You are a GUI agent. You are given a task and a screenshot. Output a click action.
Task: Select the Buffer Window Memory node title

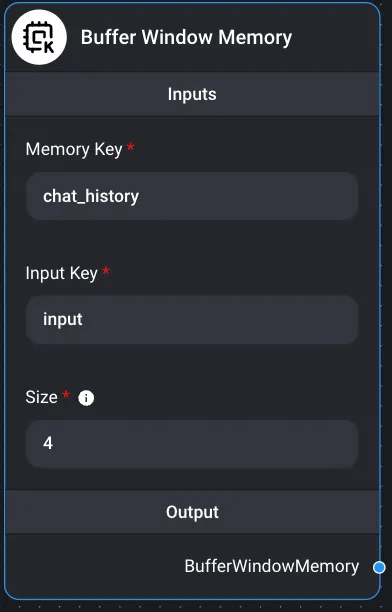[186, 37]
